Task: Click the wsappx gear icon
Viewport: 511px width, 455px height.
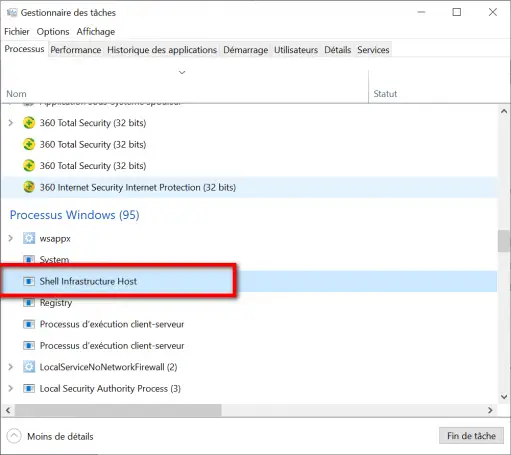Action: (29, 238)
